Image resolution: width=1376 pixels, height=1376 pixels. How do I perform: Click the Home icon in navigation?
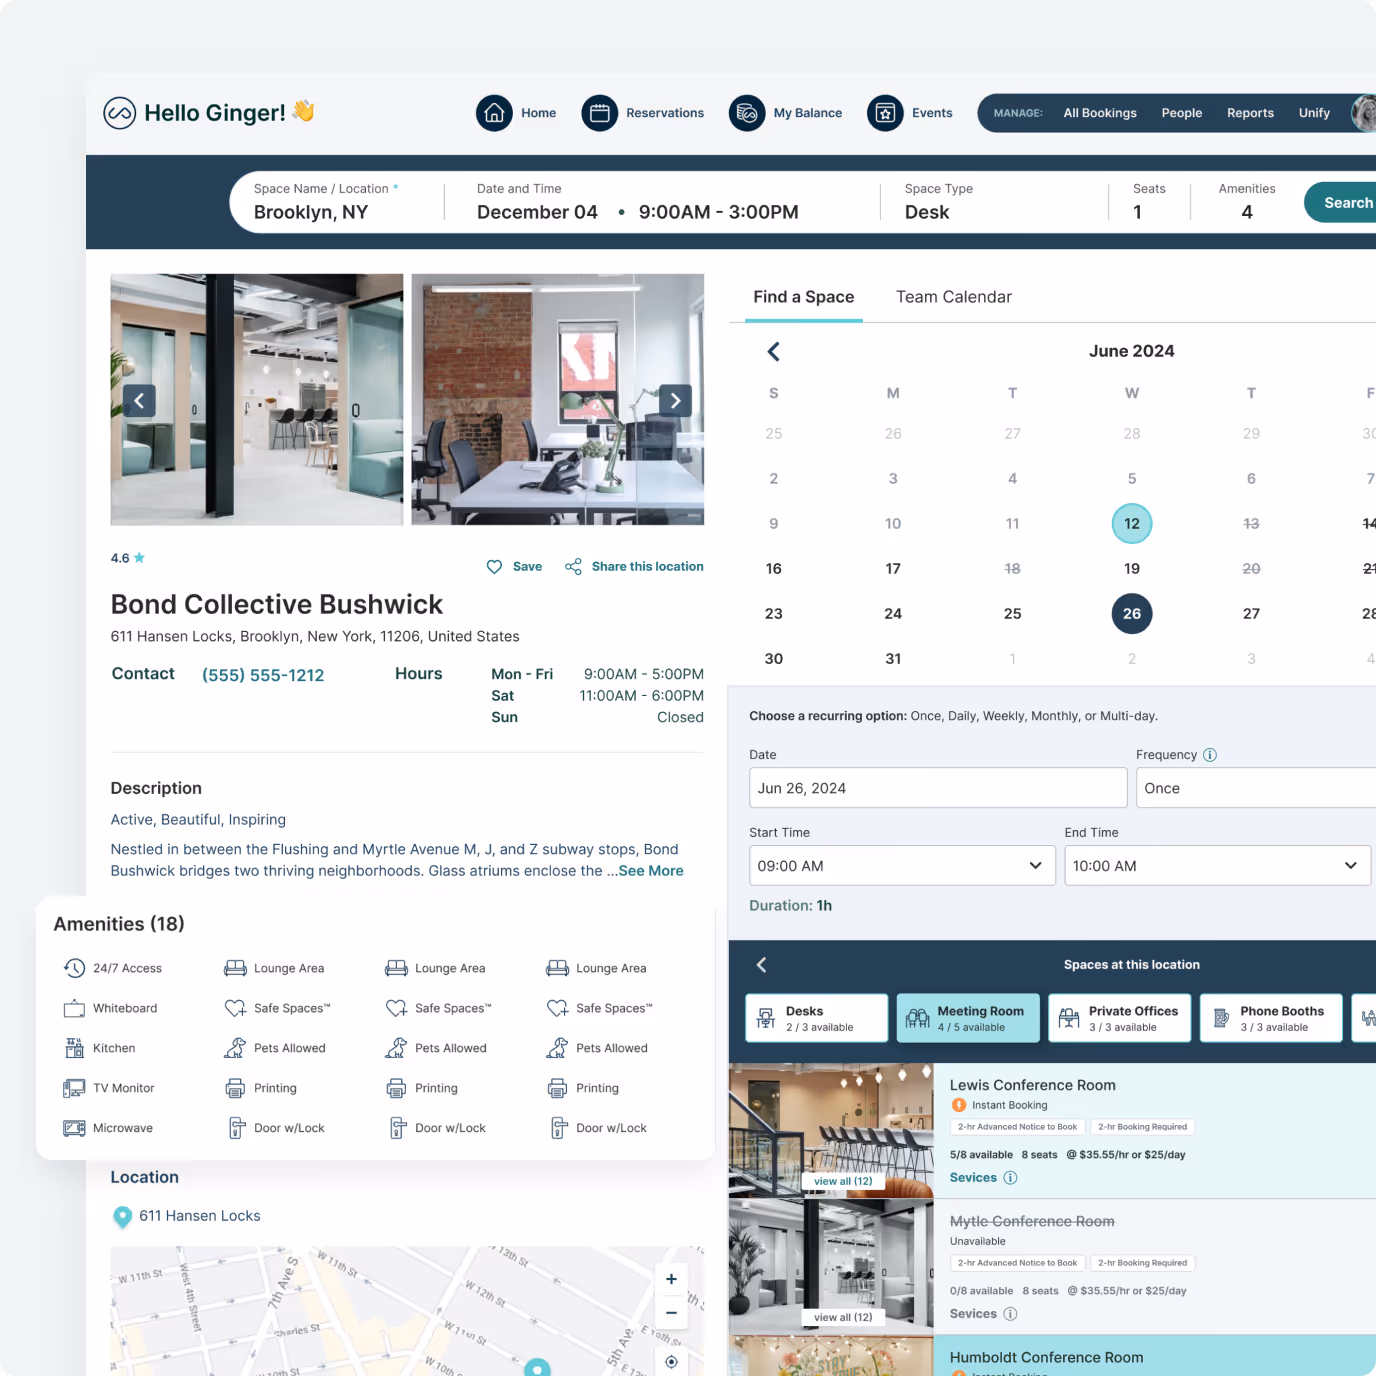[x=494, y=113]
